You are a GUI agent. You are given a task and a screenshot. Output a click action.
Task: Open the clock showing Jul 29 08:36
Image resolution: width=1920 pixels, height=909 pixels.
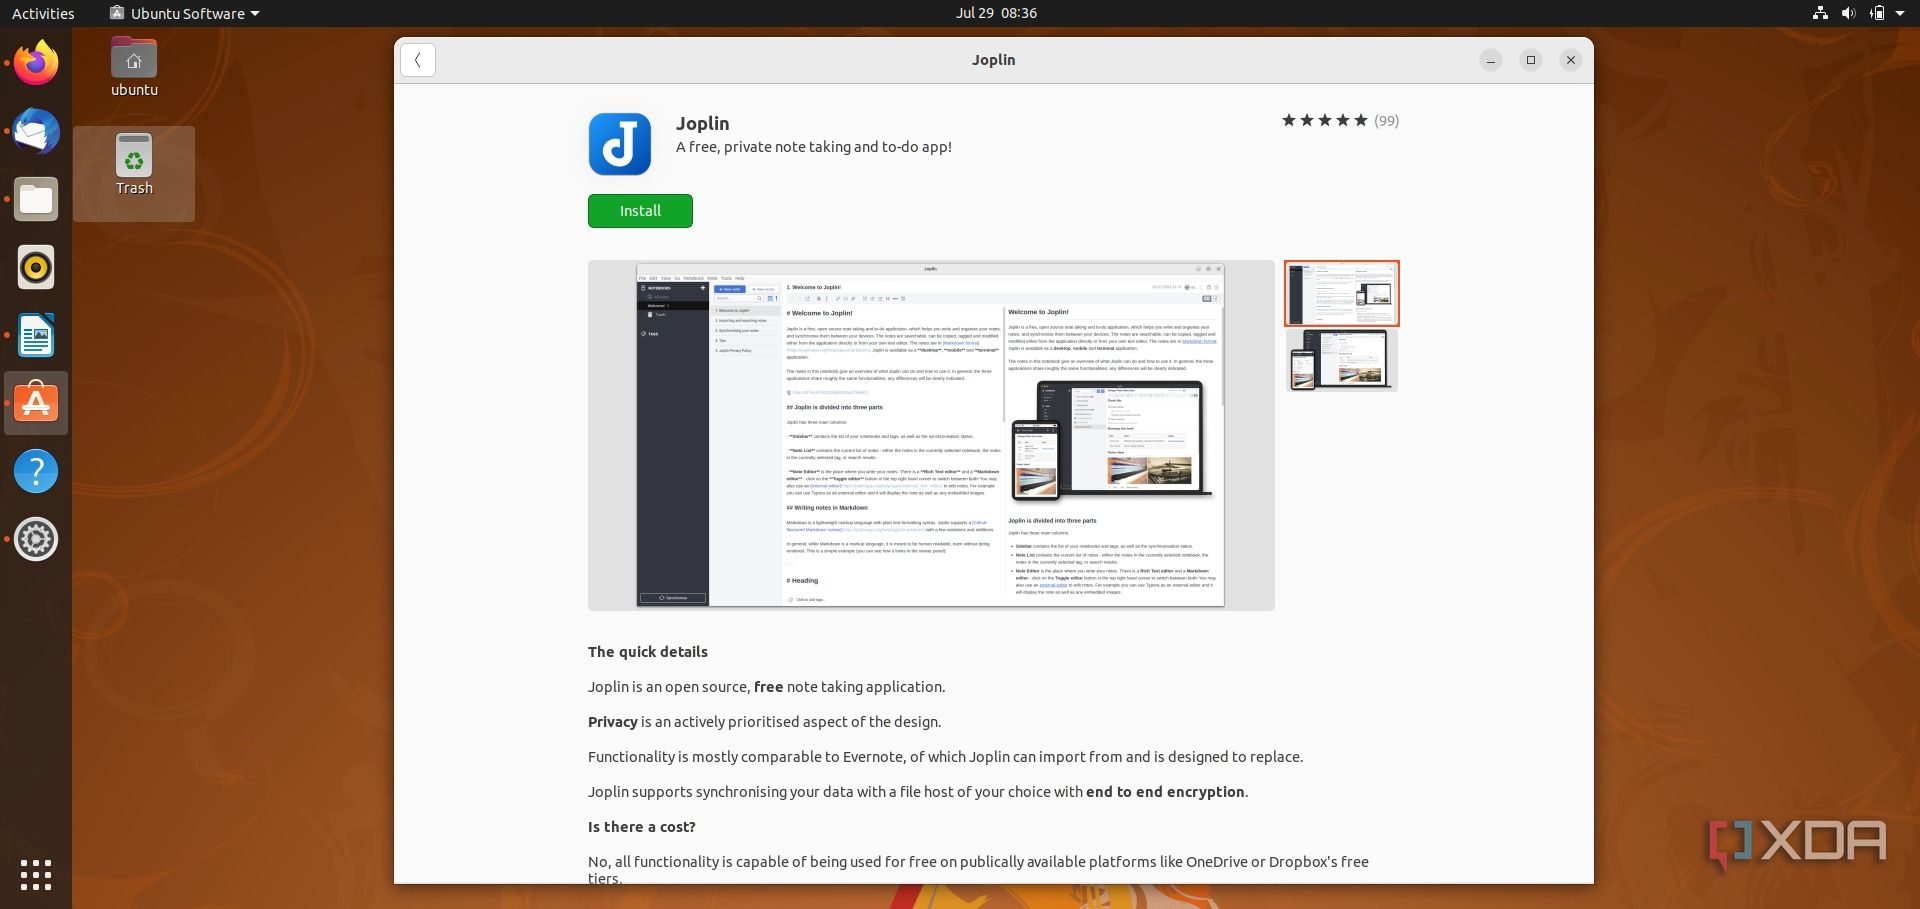click(x=996, y=13)
